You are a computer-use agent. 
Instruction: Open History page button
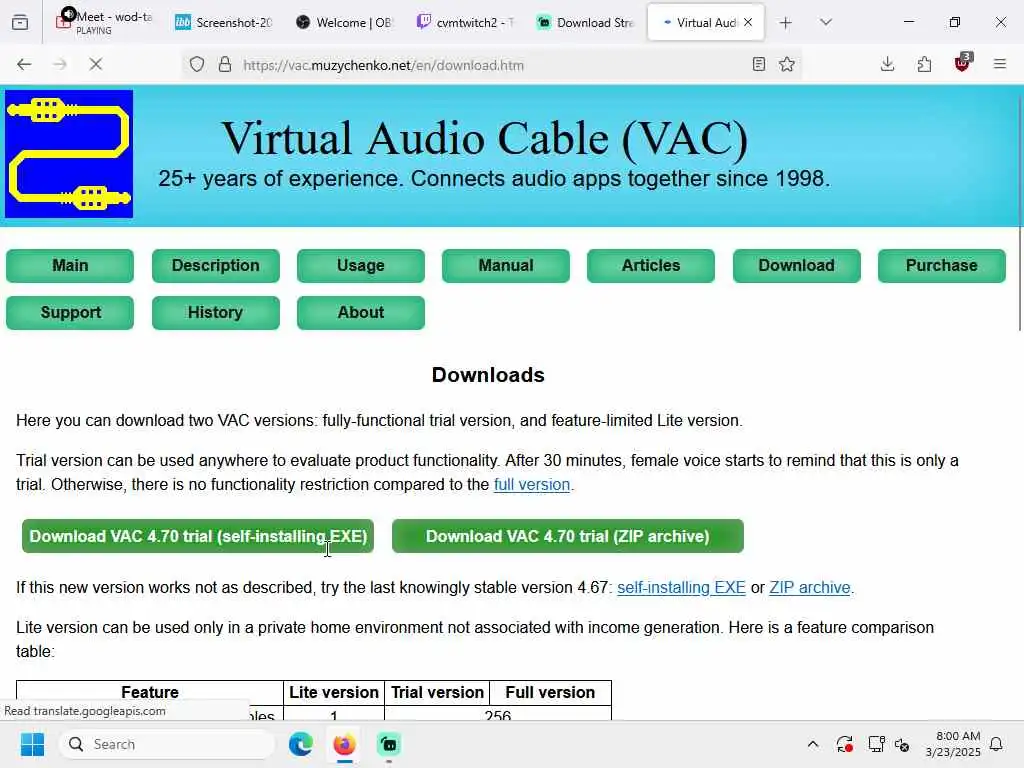pyautogui.click(x=216, y=313)
